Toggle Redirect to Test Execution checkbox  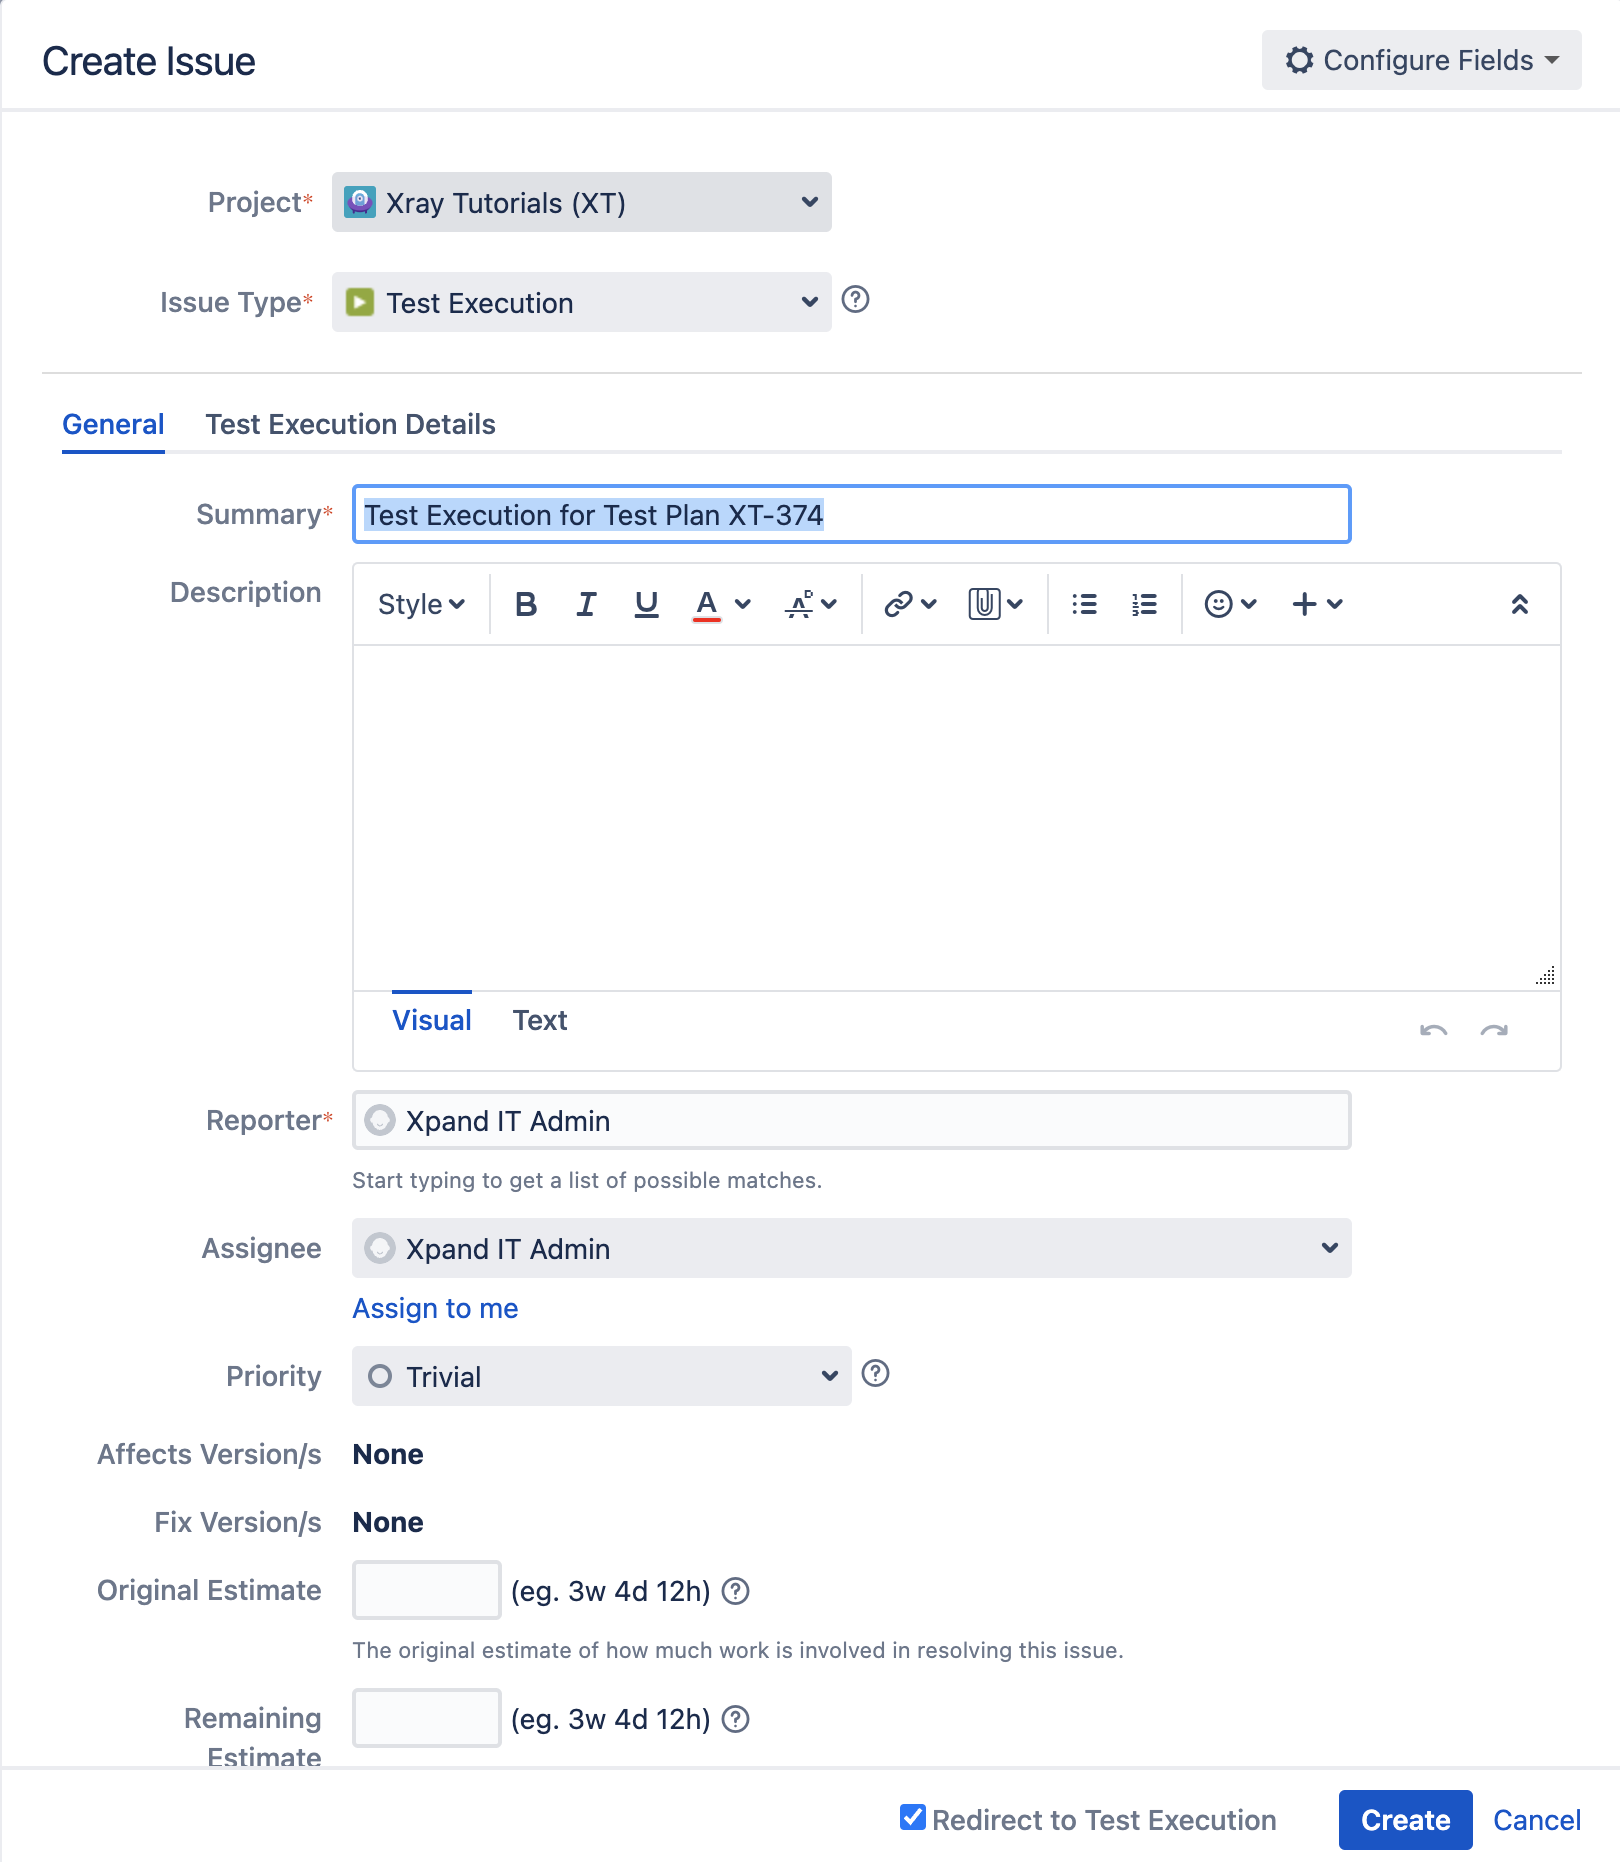[x=912, y=1817]
